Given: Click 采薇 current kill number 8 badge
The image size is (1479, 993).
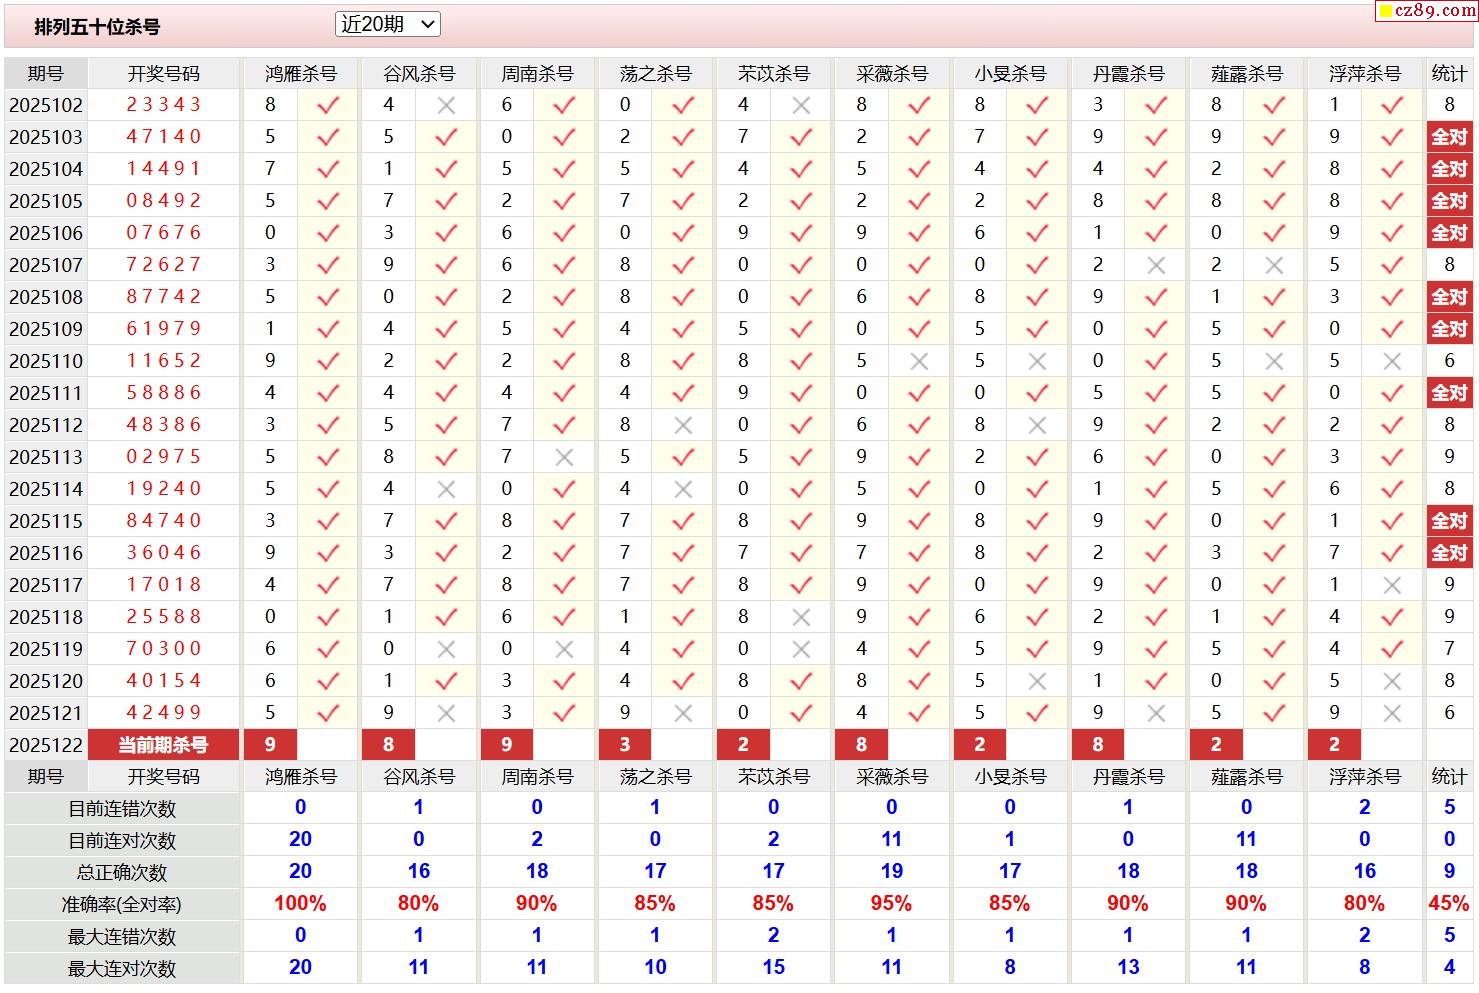Looking at the screenshot, I should (861, 745).
